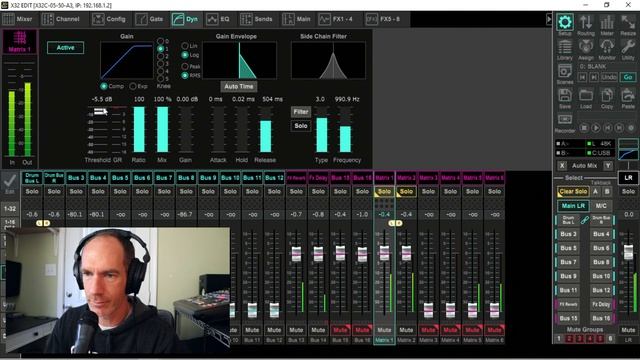Click the Copy pages icon
Screen dimensions: 640x360
coord(607,96)
